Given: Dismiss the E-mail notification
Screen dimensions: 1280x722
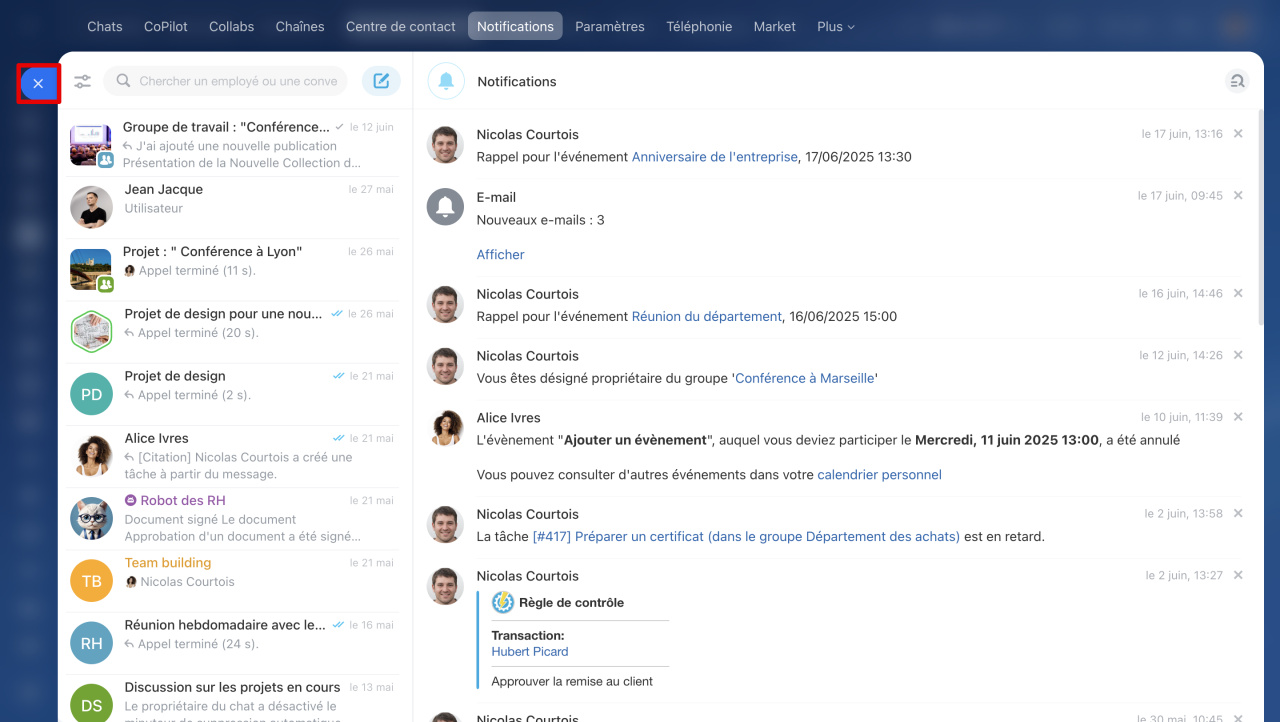Looking at the screenshot, I should pos(1238,196).
